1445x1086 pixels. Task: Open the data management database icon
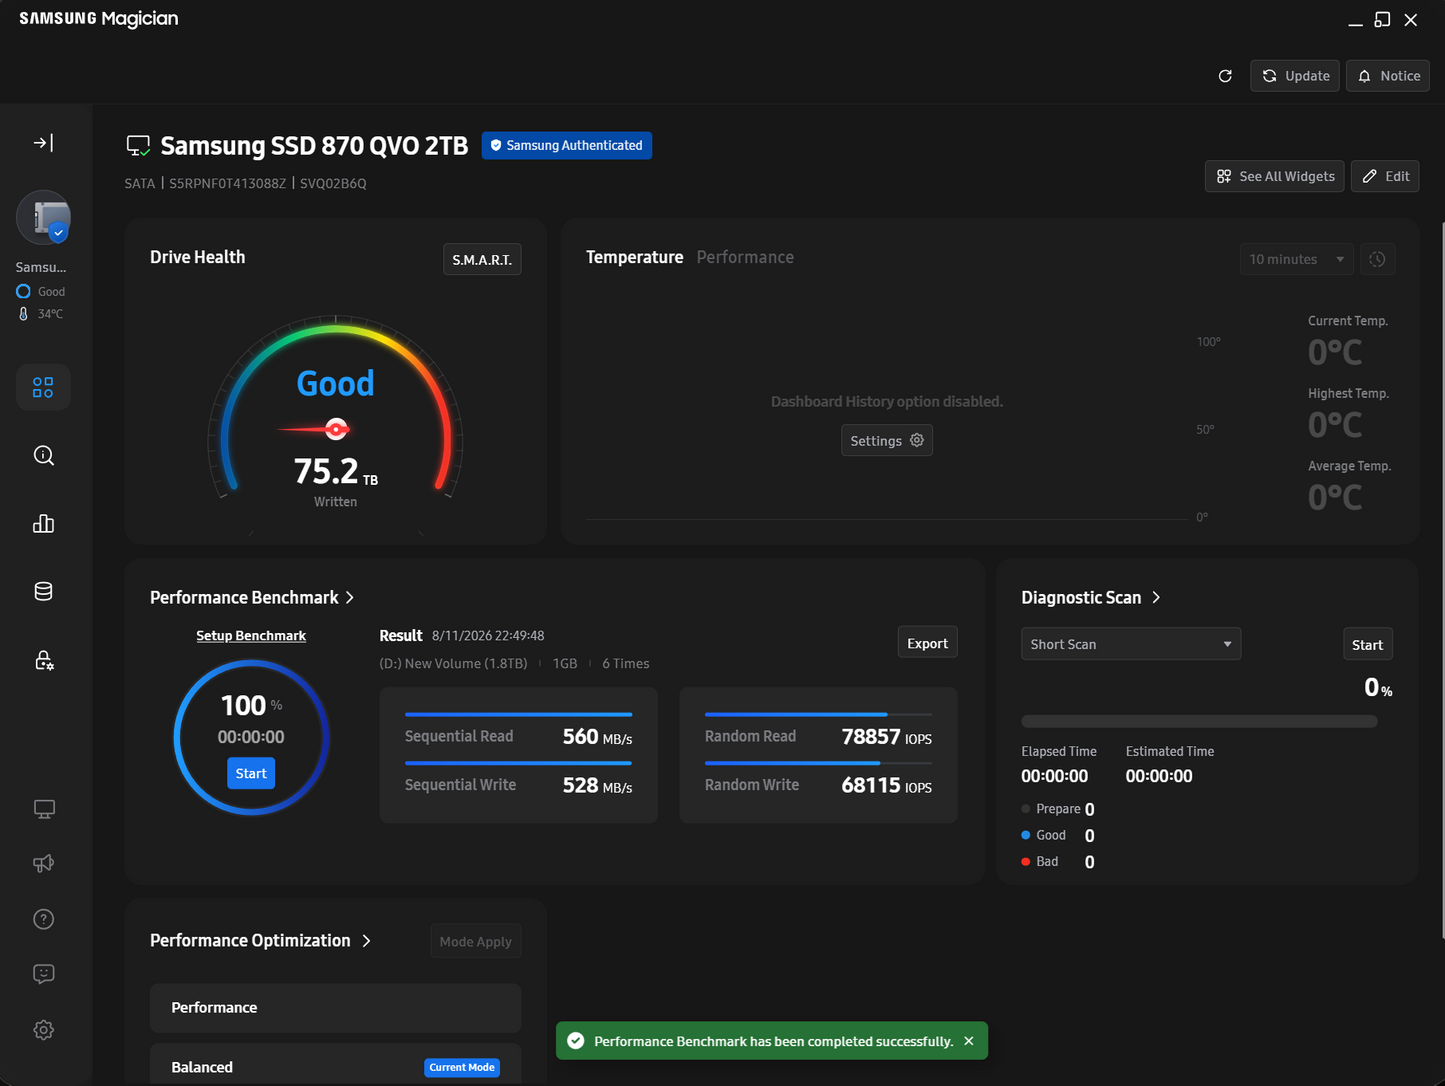pyautogui.click(x=43, y=592)
